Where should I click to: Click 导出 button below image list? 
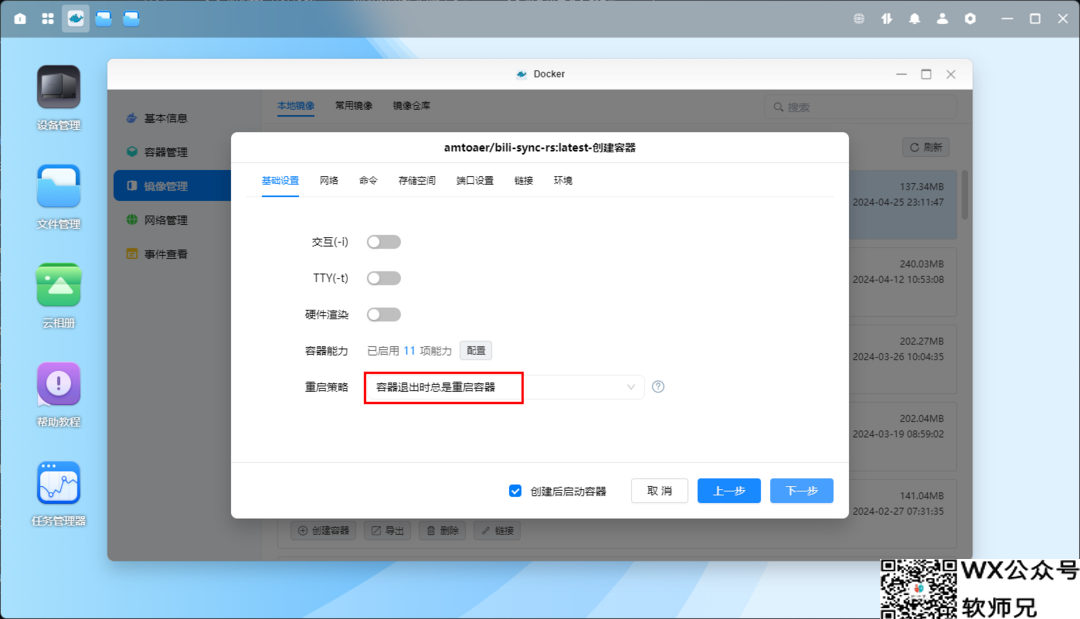click(388, 531)
